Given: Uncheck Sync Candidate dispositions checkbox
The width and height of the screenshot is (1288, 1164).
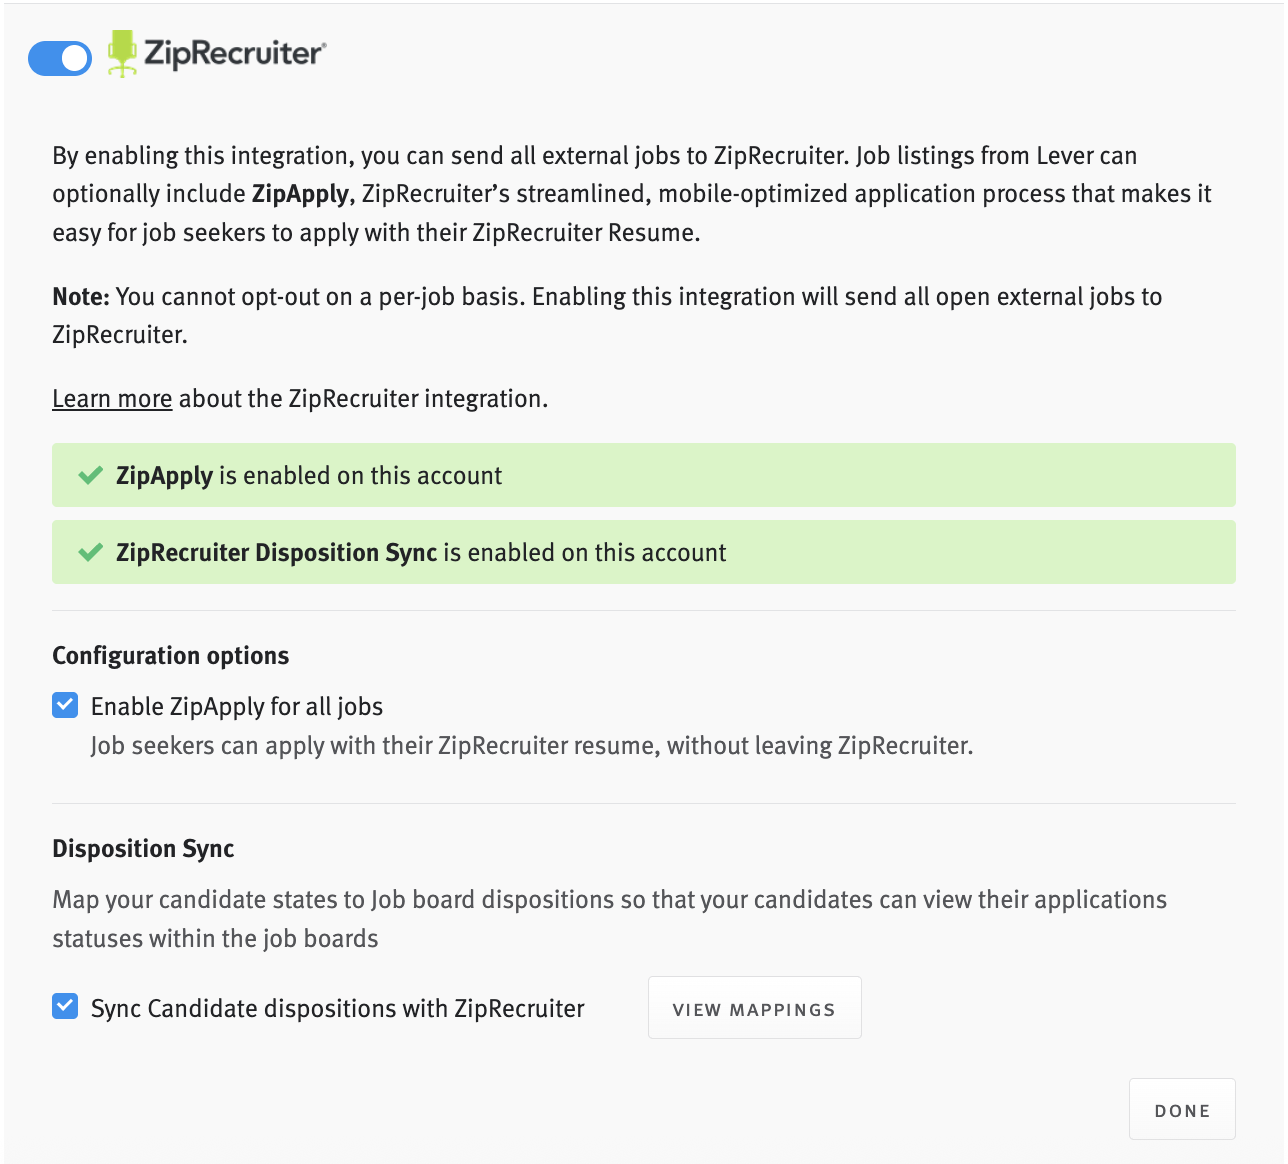Looking at the screenshot, I should [65, 1006].
